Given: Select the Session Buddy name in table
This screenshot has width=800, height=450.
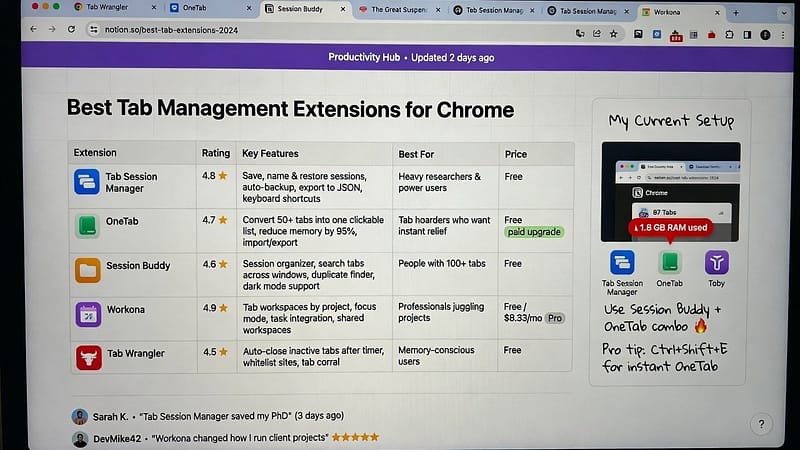Looking at the screenshot, I should point(138,266).
